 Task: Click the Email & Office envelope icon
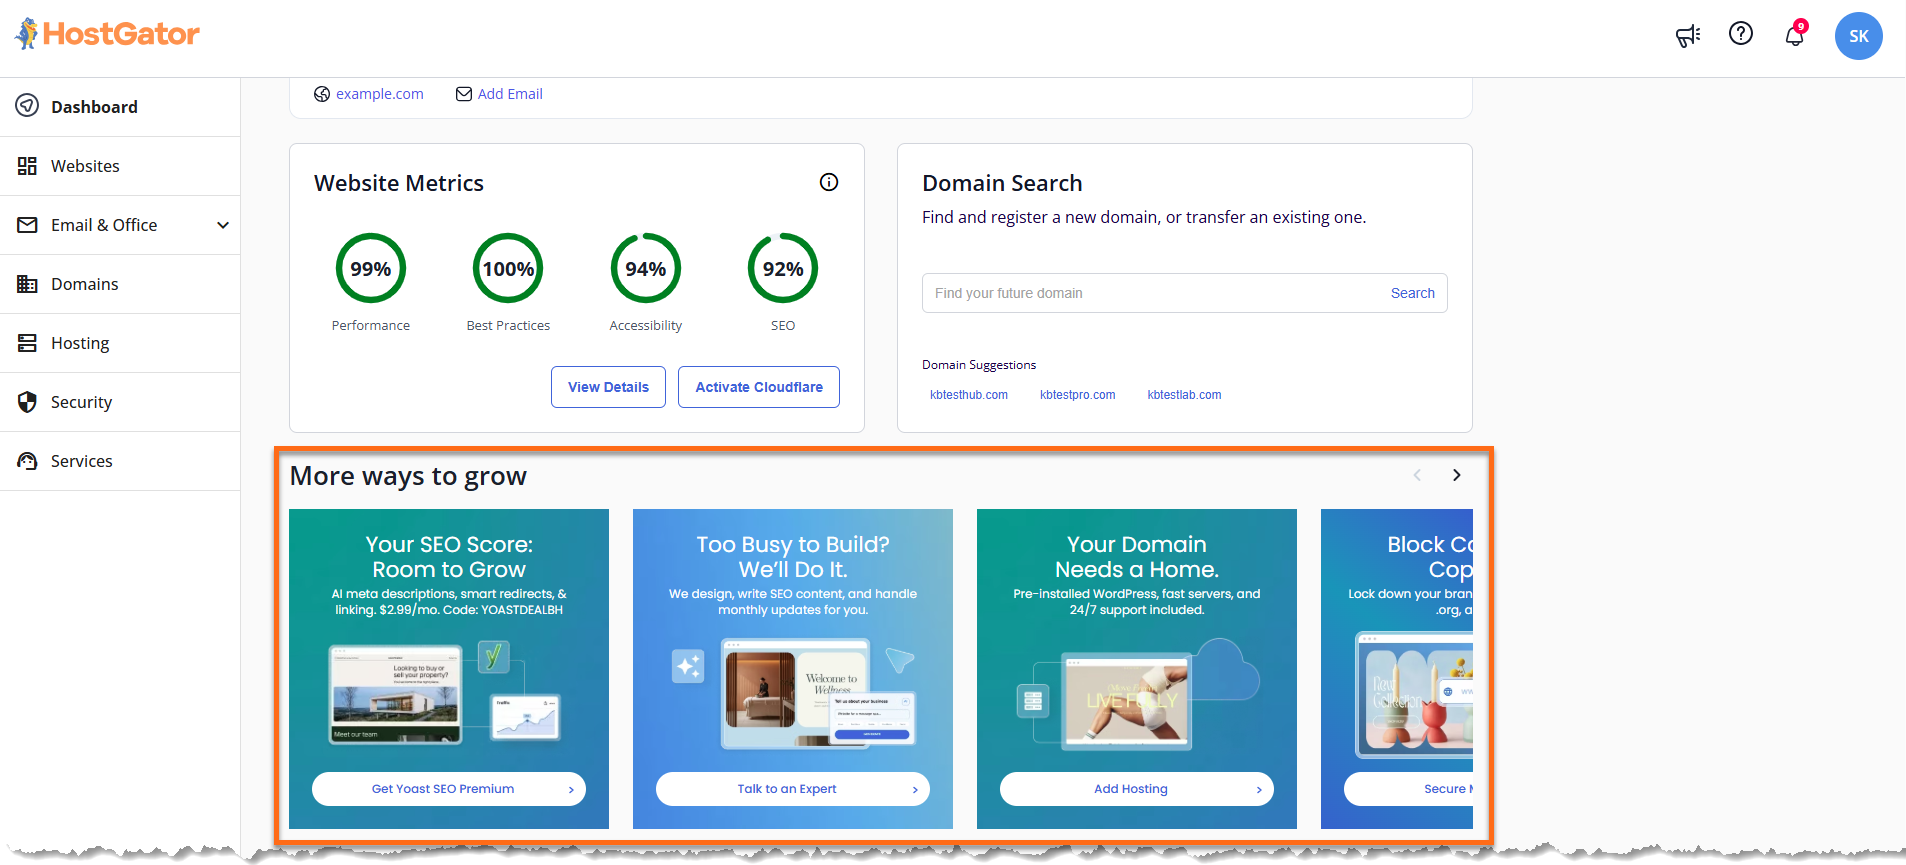click(27, 225)
